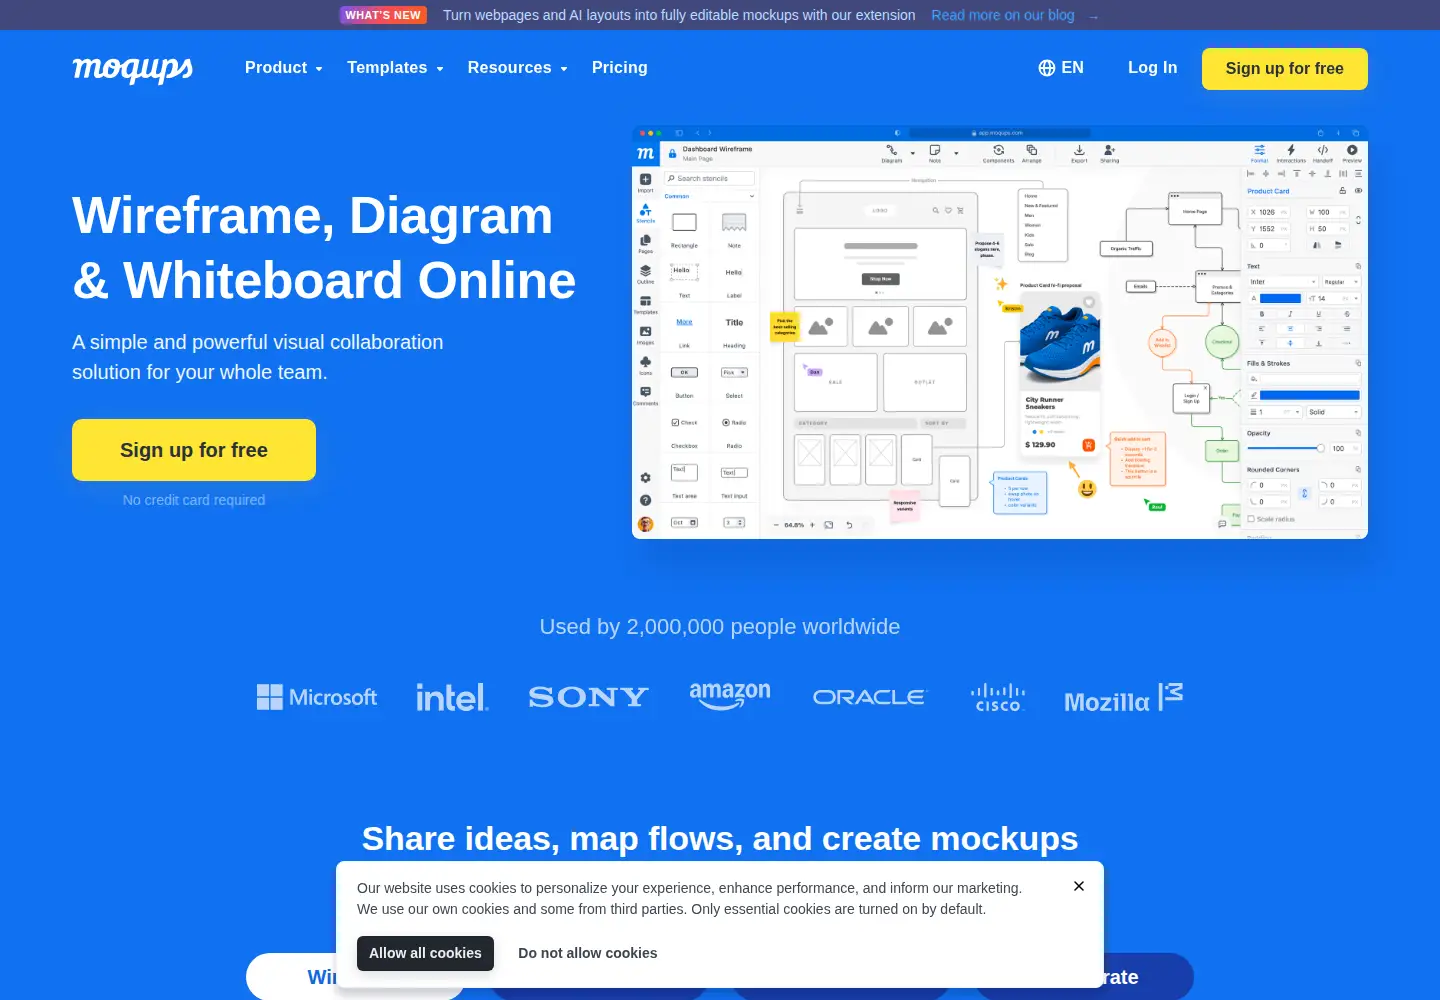Click the Cisco logo

pos(998,697)
